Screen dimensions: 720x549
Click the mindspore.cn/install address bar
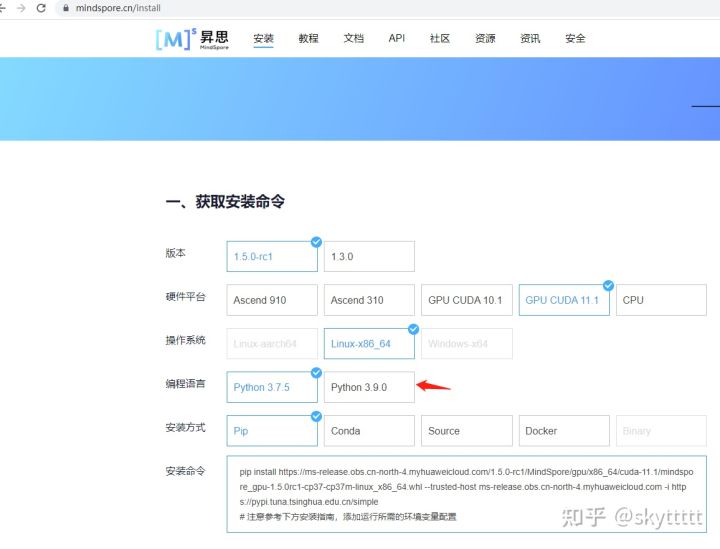(x=386, y=8)
